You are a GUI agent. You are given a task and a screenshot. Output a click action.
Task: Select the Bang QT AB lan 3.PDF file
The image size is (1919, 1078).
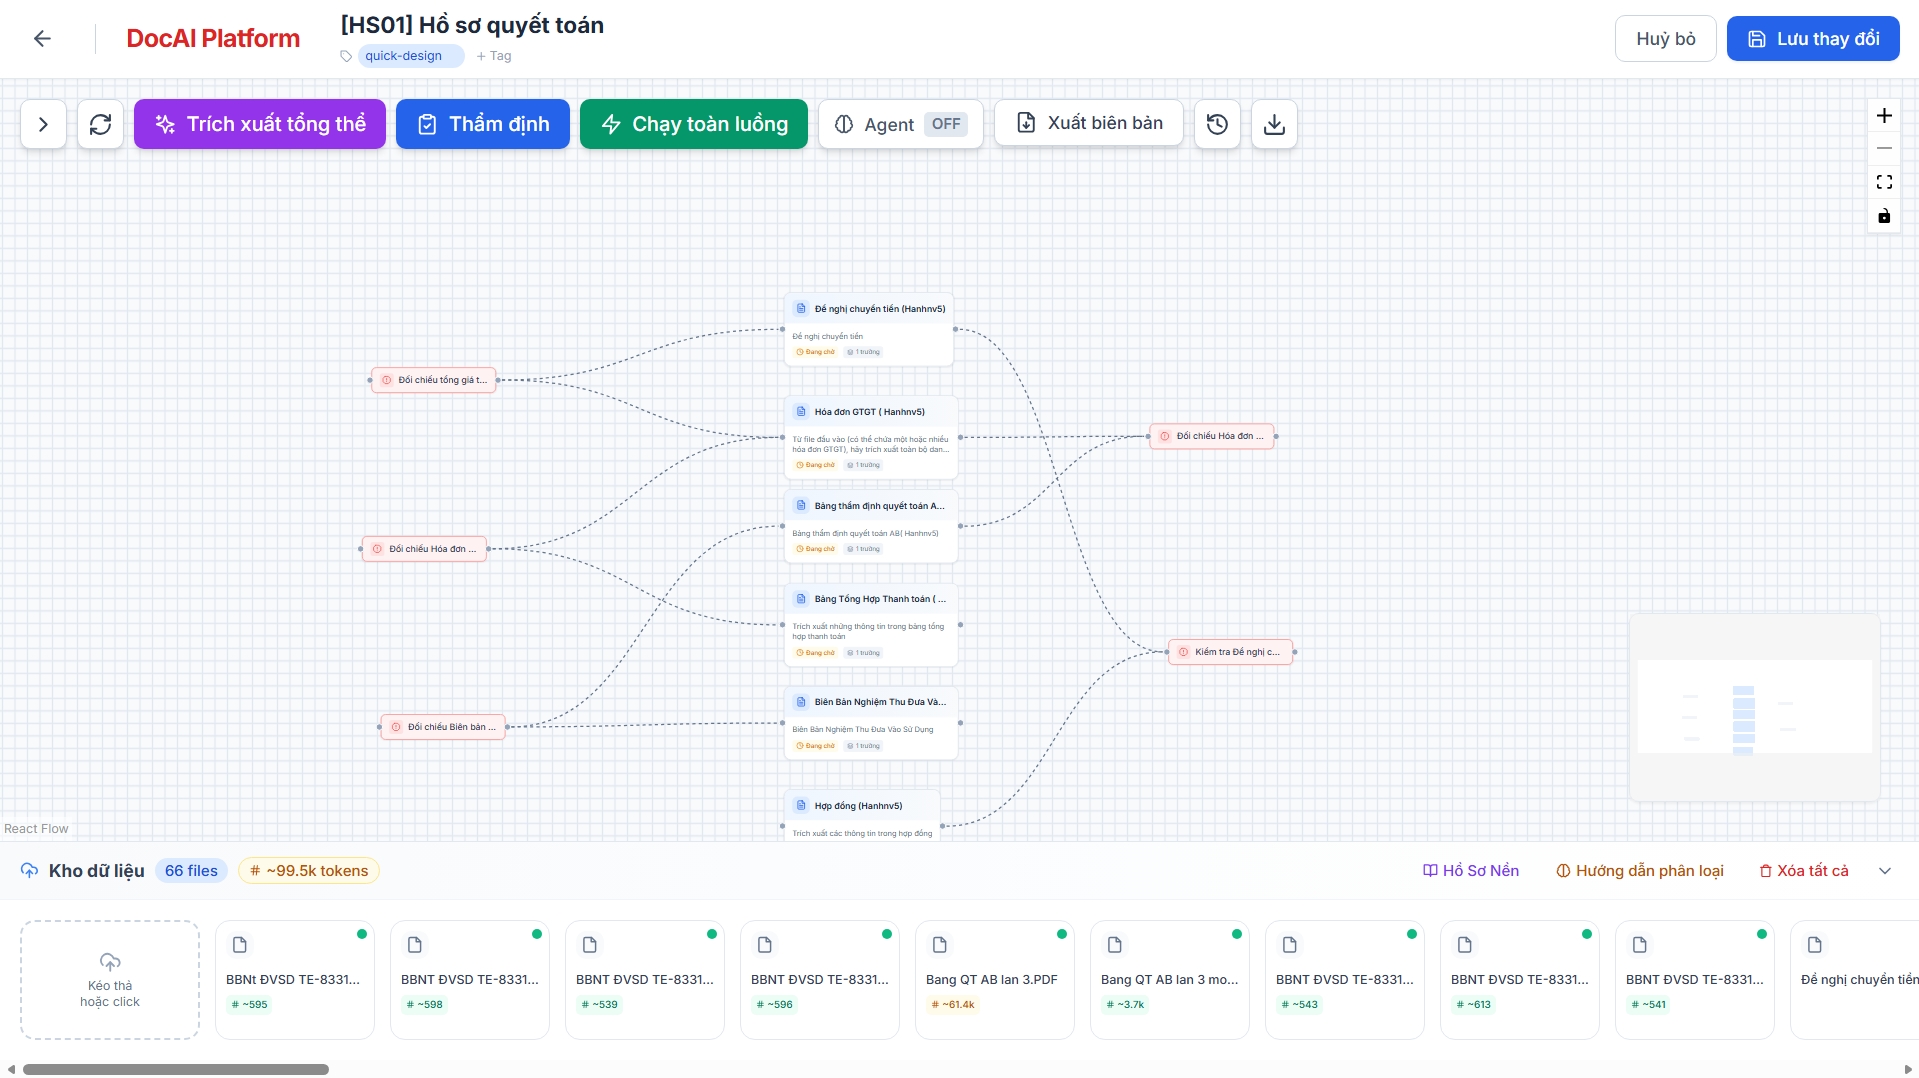994,979
